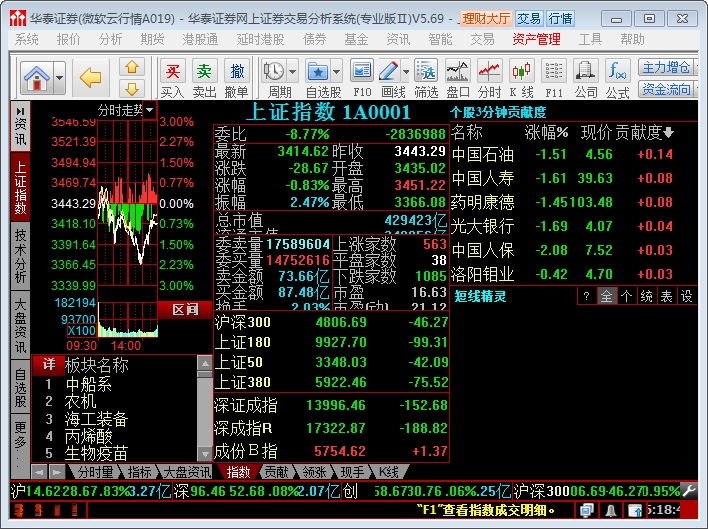Open the 自选股 favorites folder icon
This screenshot has height=529, width=708.
pyautogui.click(x=318, y=71)
